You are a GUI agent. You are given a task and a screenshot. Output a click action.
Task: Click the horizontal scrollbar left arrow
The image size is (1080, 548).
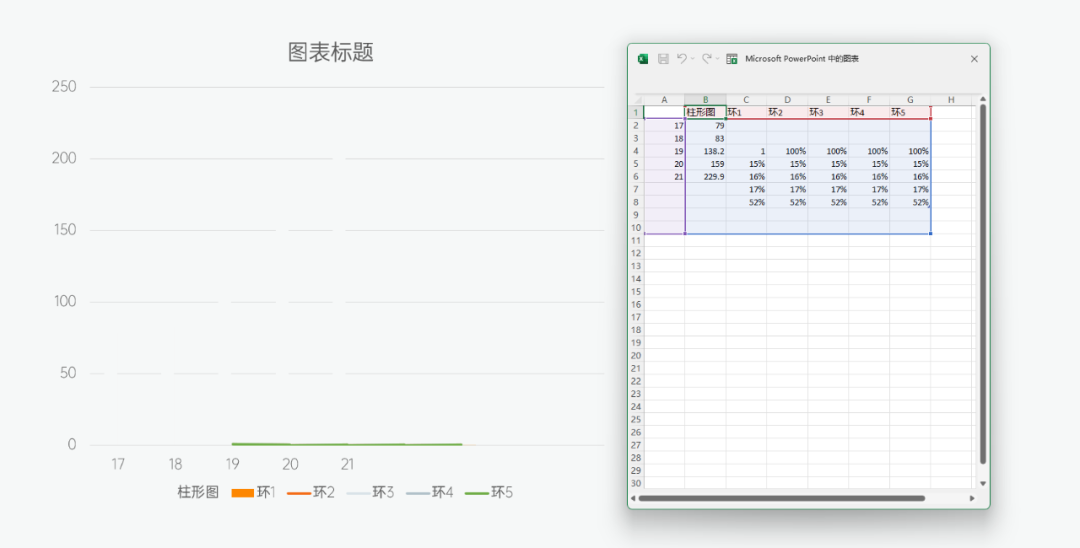[x=633, y=498]
